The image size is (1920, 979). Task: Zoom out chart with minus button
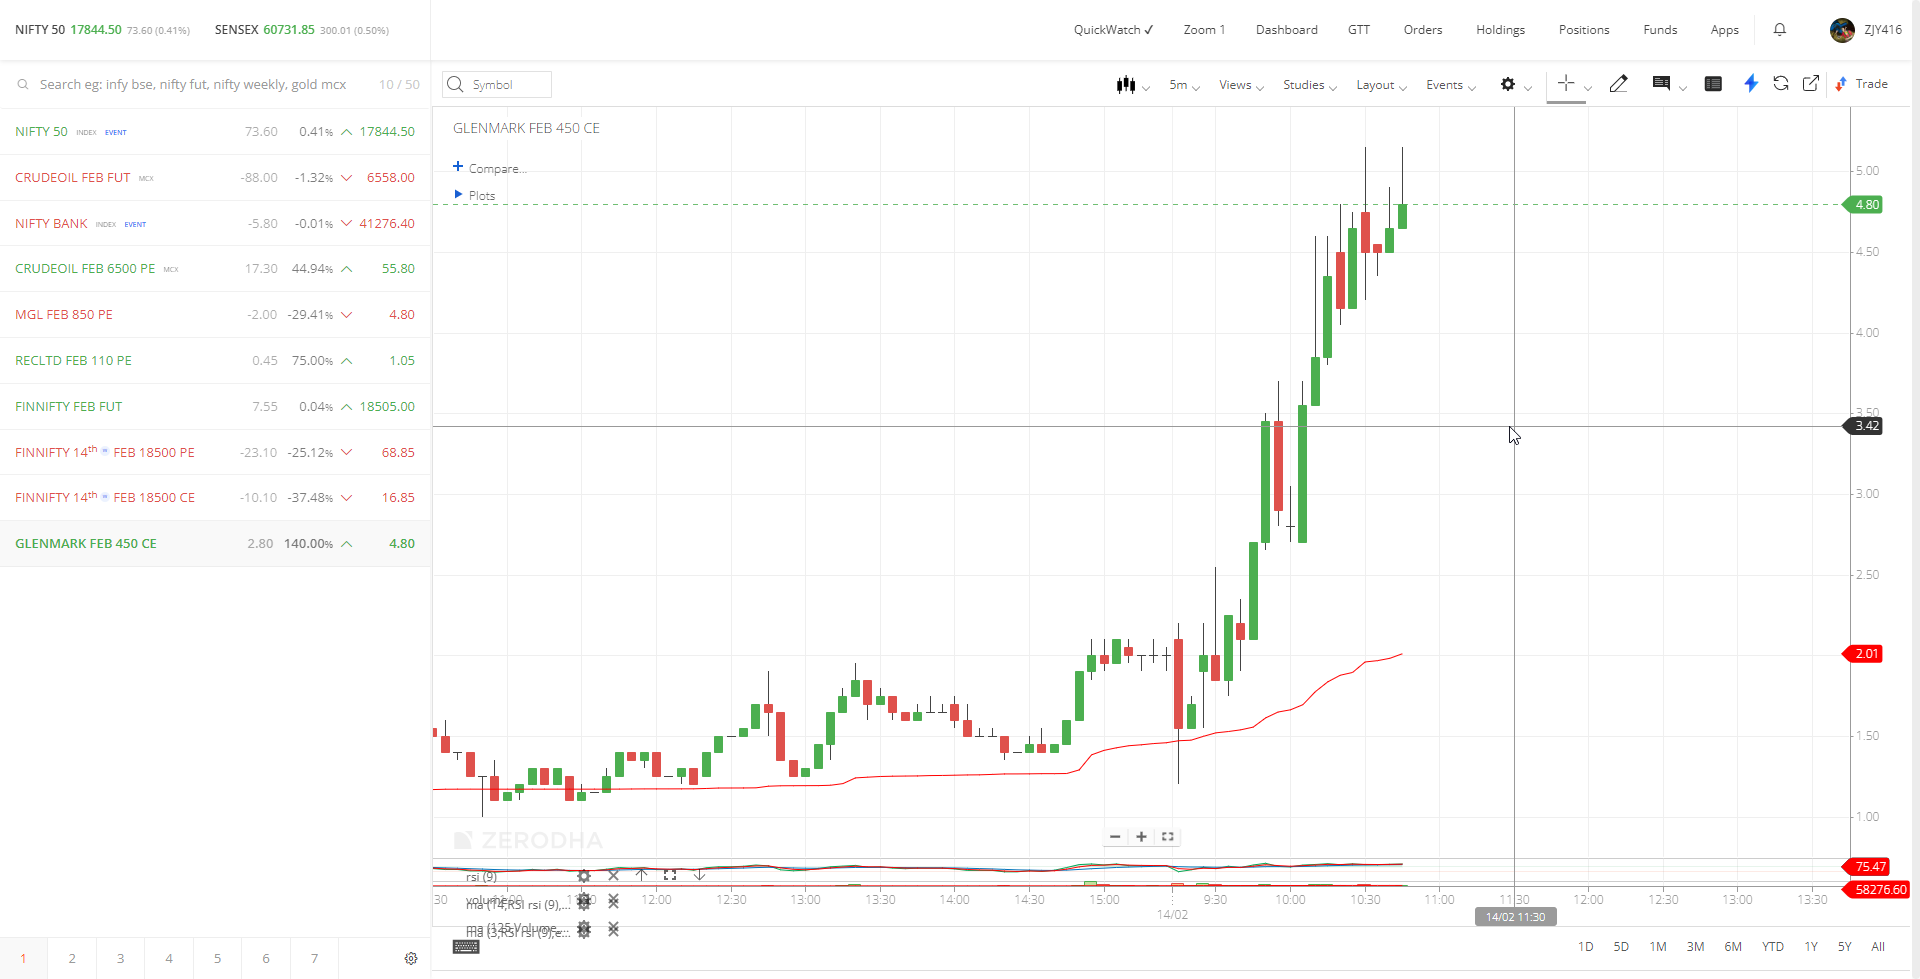[x=1115, y=837]
